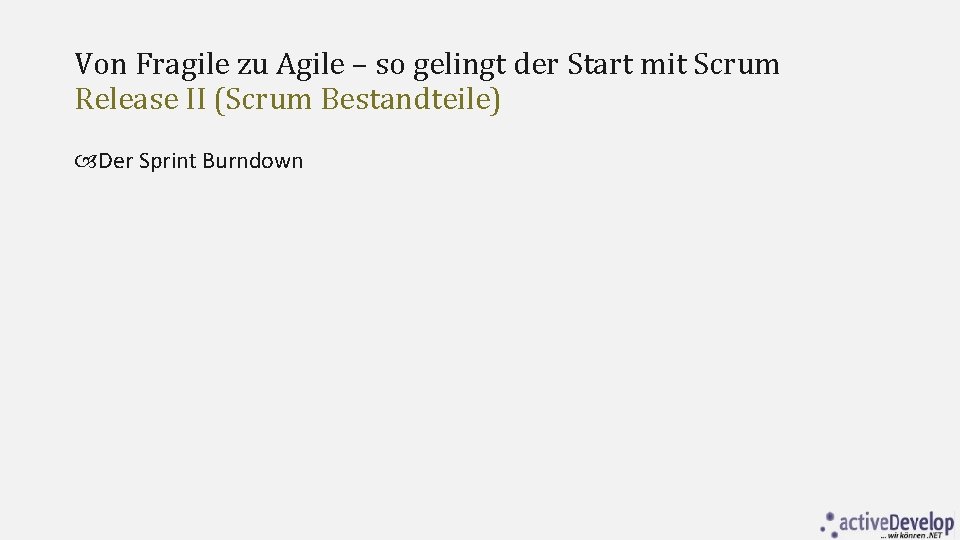Screen dimensions: 960x540
Task: Click the word 'Von' starting the title
Action: click(101, 64)
